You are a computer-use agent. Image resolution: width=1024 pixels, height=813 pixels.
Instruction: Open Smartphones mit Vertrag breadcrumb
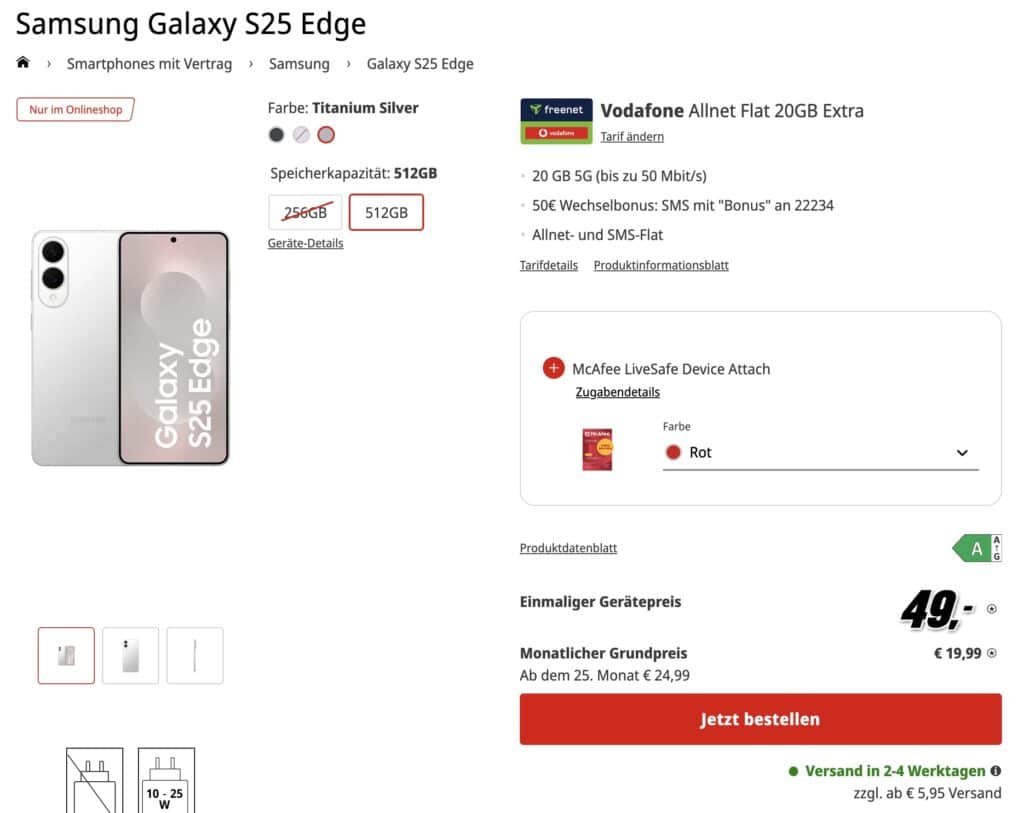pos(149,64)
